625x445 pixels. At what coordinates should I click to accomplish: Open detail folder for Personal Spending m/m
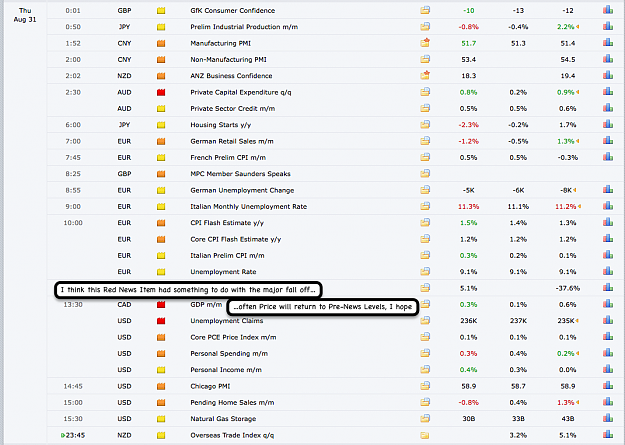[425, 353]
